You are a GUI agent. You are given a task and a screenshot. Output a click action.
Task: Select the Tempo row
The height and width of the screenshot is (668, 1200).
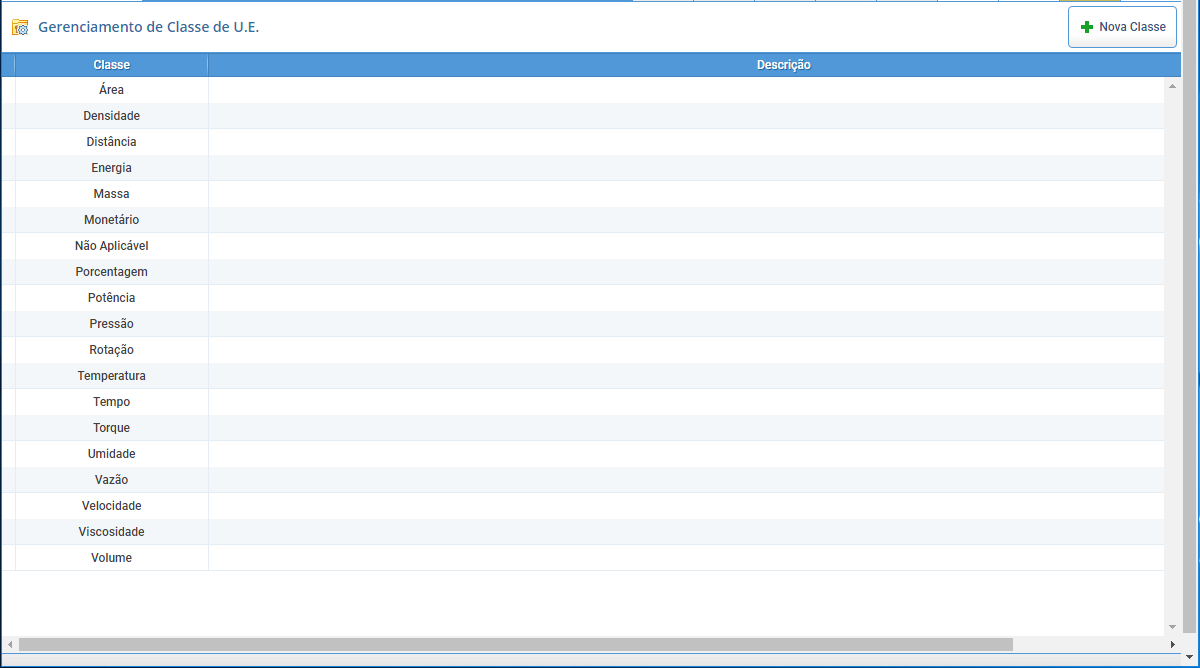tap(583, 402)
